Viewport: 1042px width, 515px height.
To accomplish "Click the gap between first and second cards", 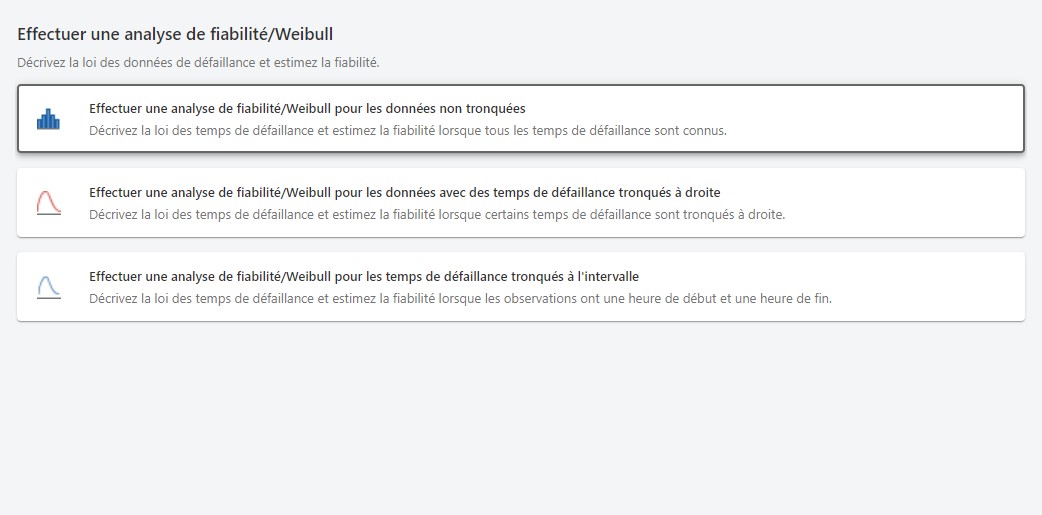I will pyautogui.click(x=520, y=160).
